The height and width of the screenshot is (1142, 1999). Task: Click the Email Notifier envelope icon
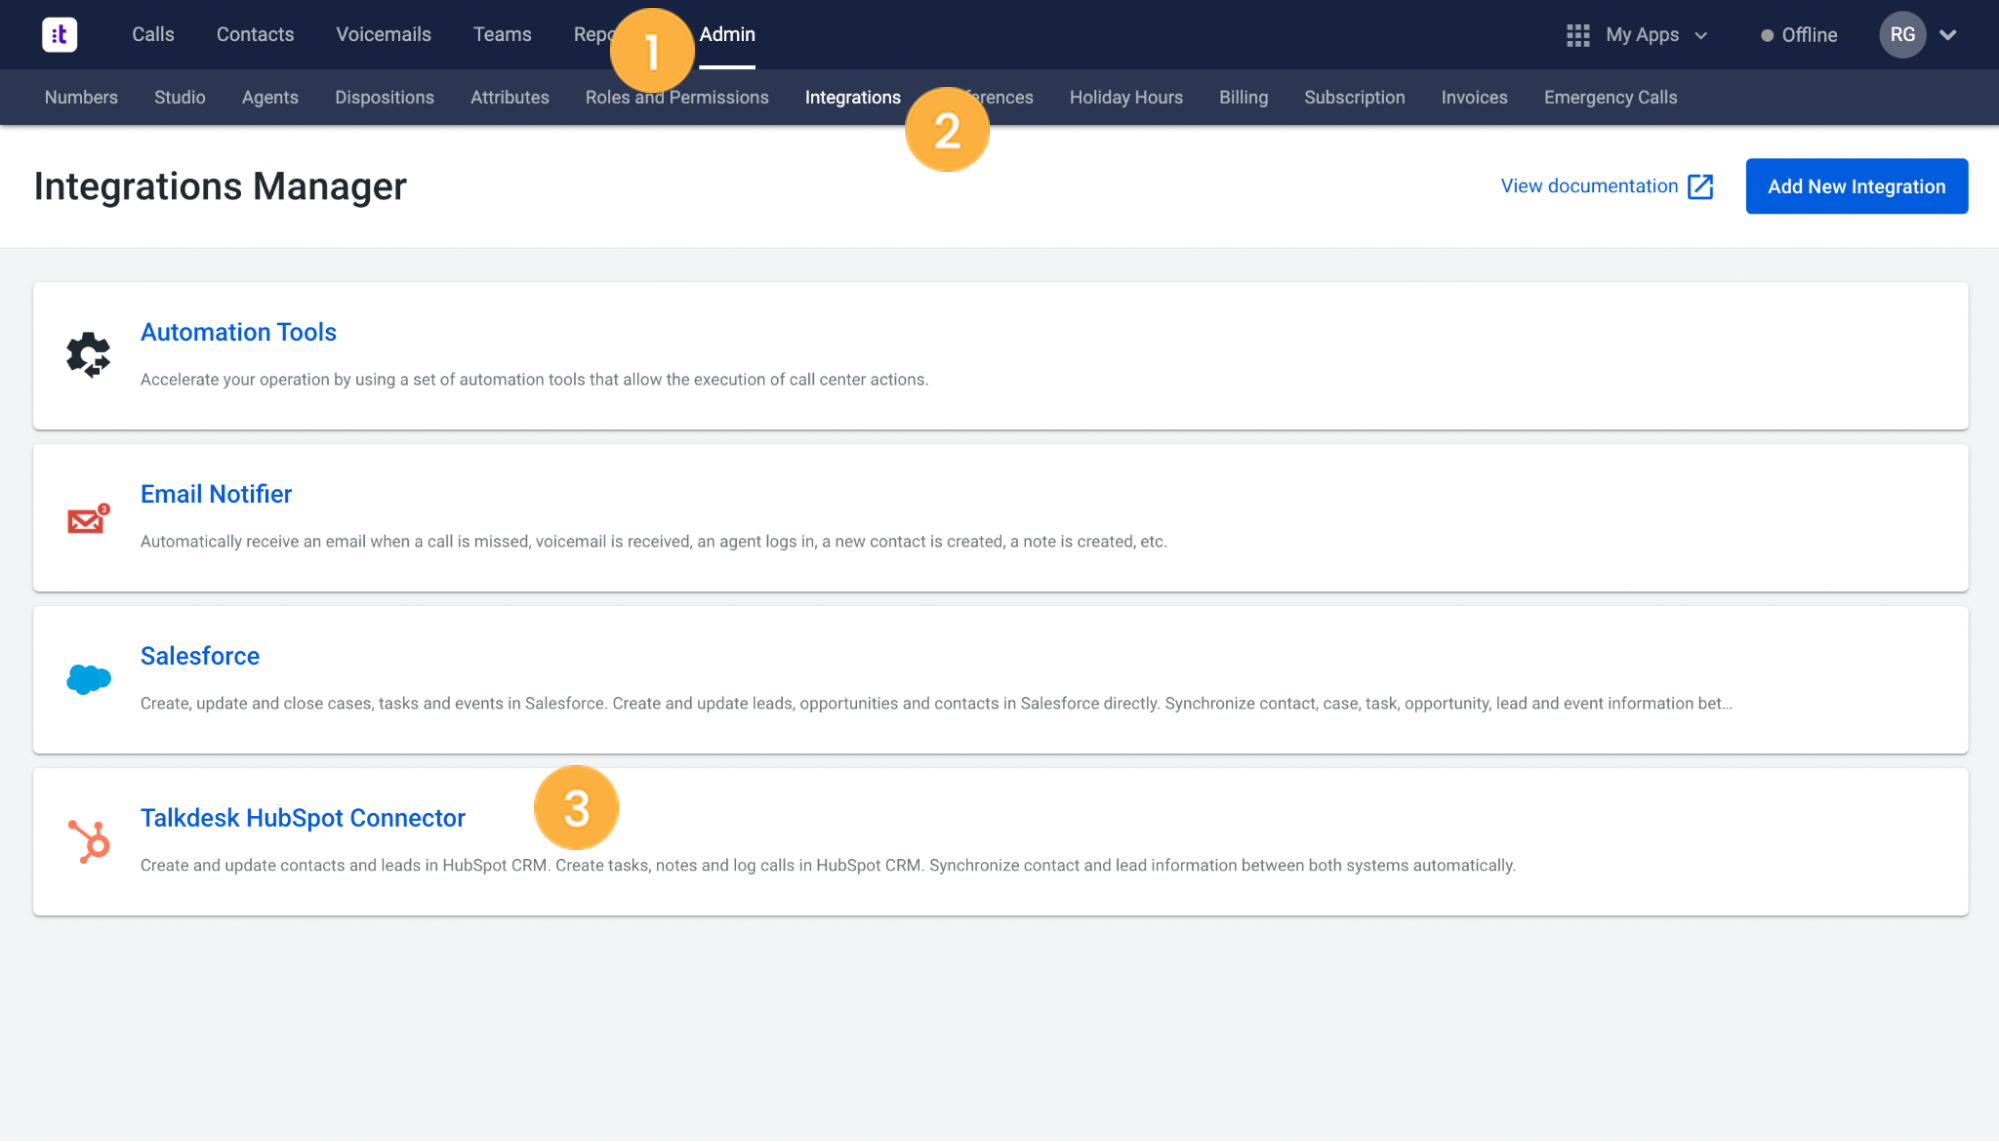click(x=88, y=518)
